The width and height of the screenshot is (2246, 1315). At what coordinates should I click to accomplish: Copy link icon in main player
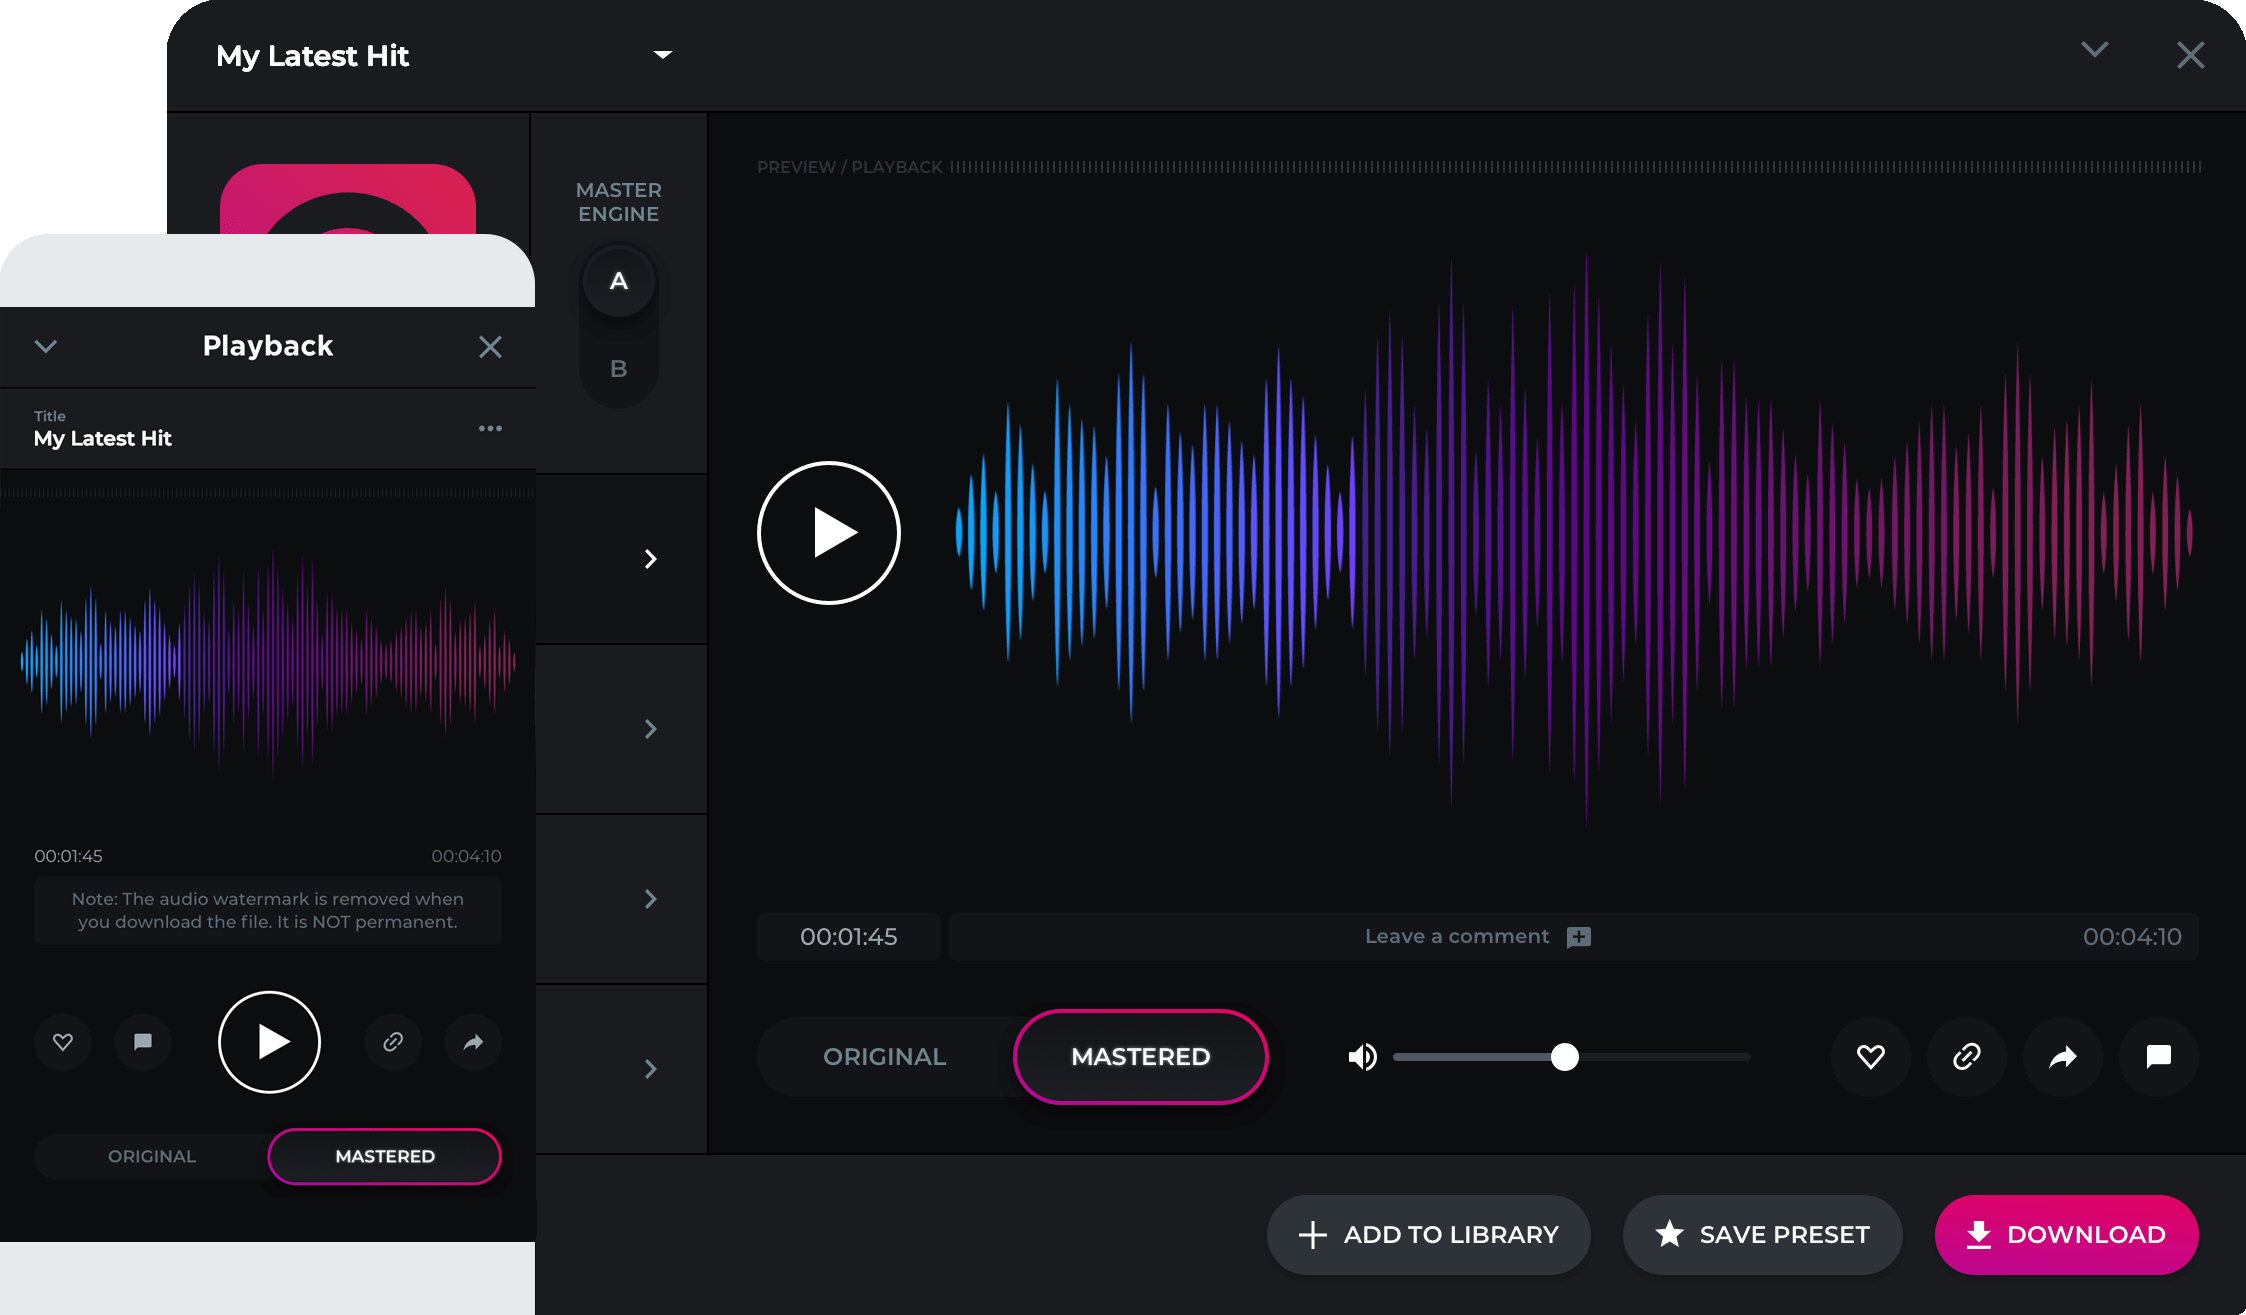coord(1966,1056)
